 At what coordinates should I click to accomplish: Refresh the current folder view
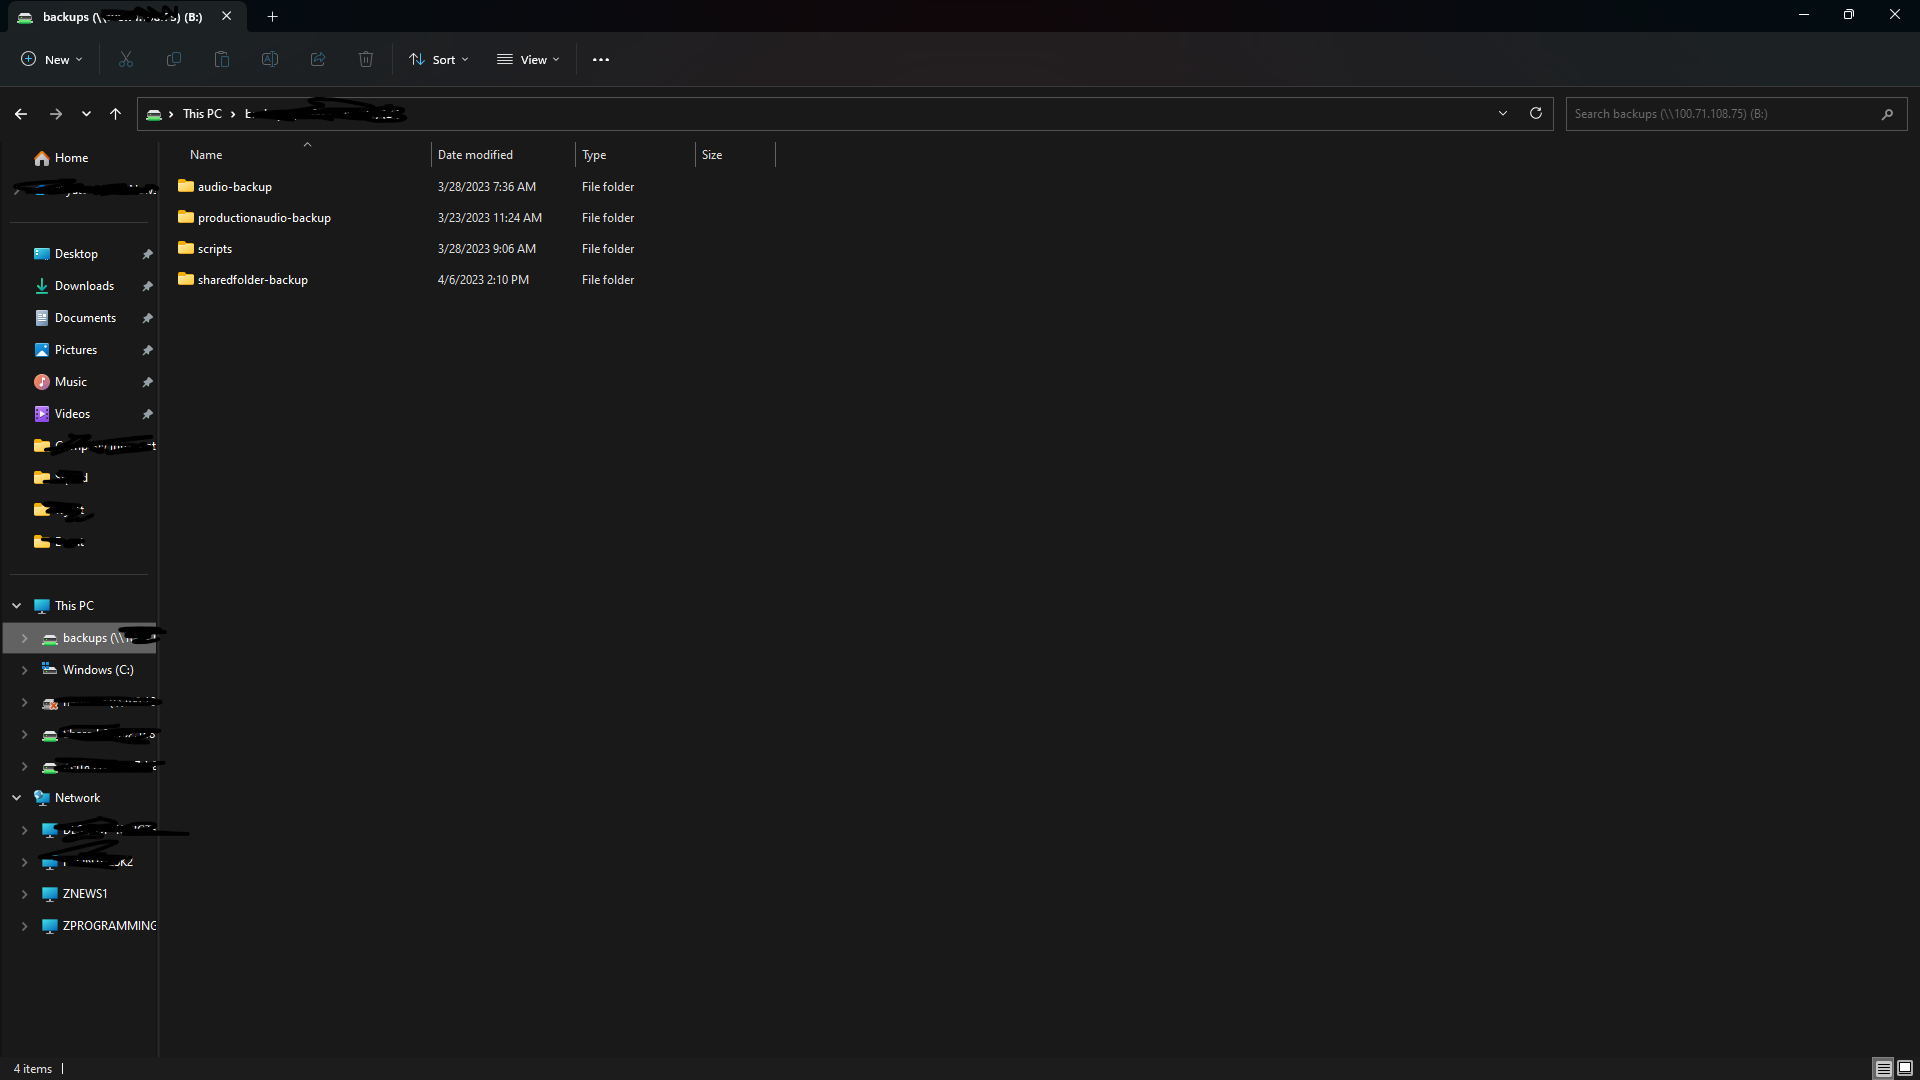1536,114
